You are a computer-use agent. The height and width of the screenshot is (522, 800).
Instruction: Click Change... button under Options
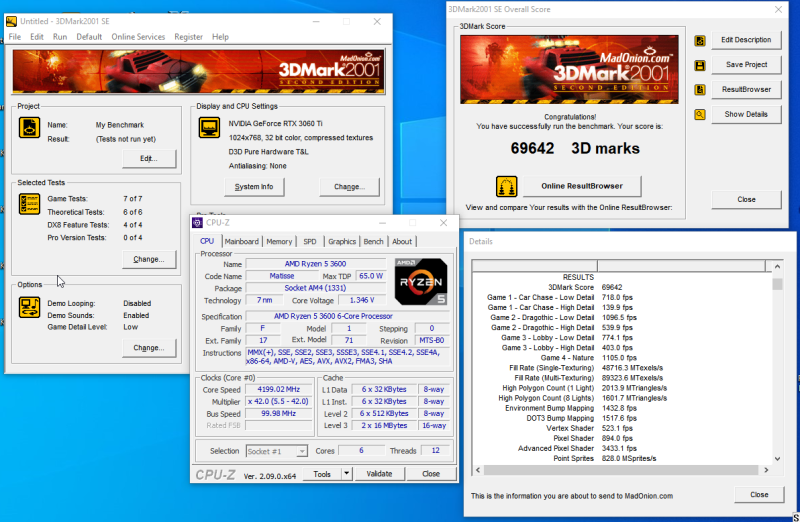tap(149, 348)
